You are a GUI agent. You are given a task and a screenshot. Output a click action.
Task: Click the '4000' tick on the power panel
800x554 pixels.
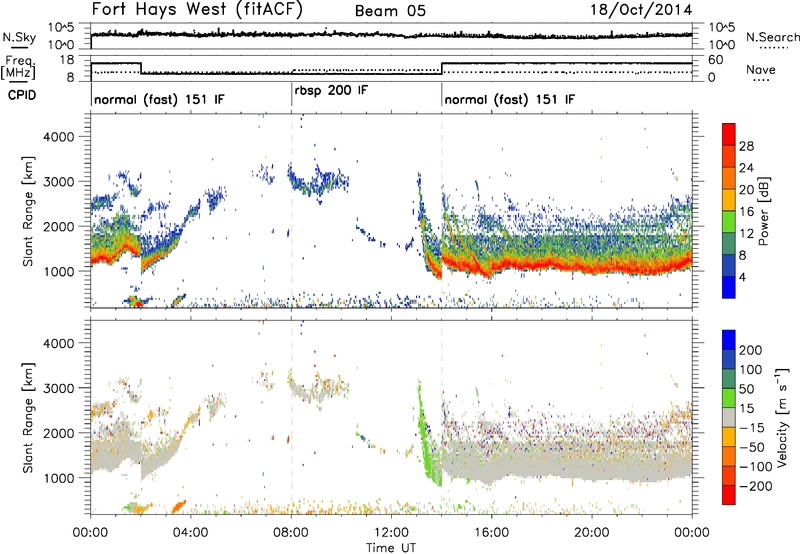tap(58, 137)
